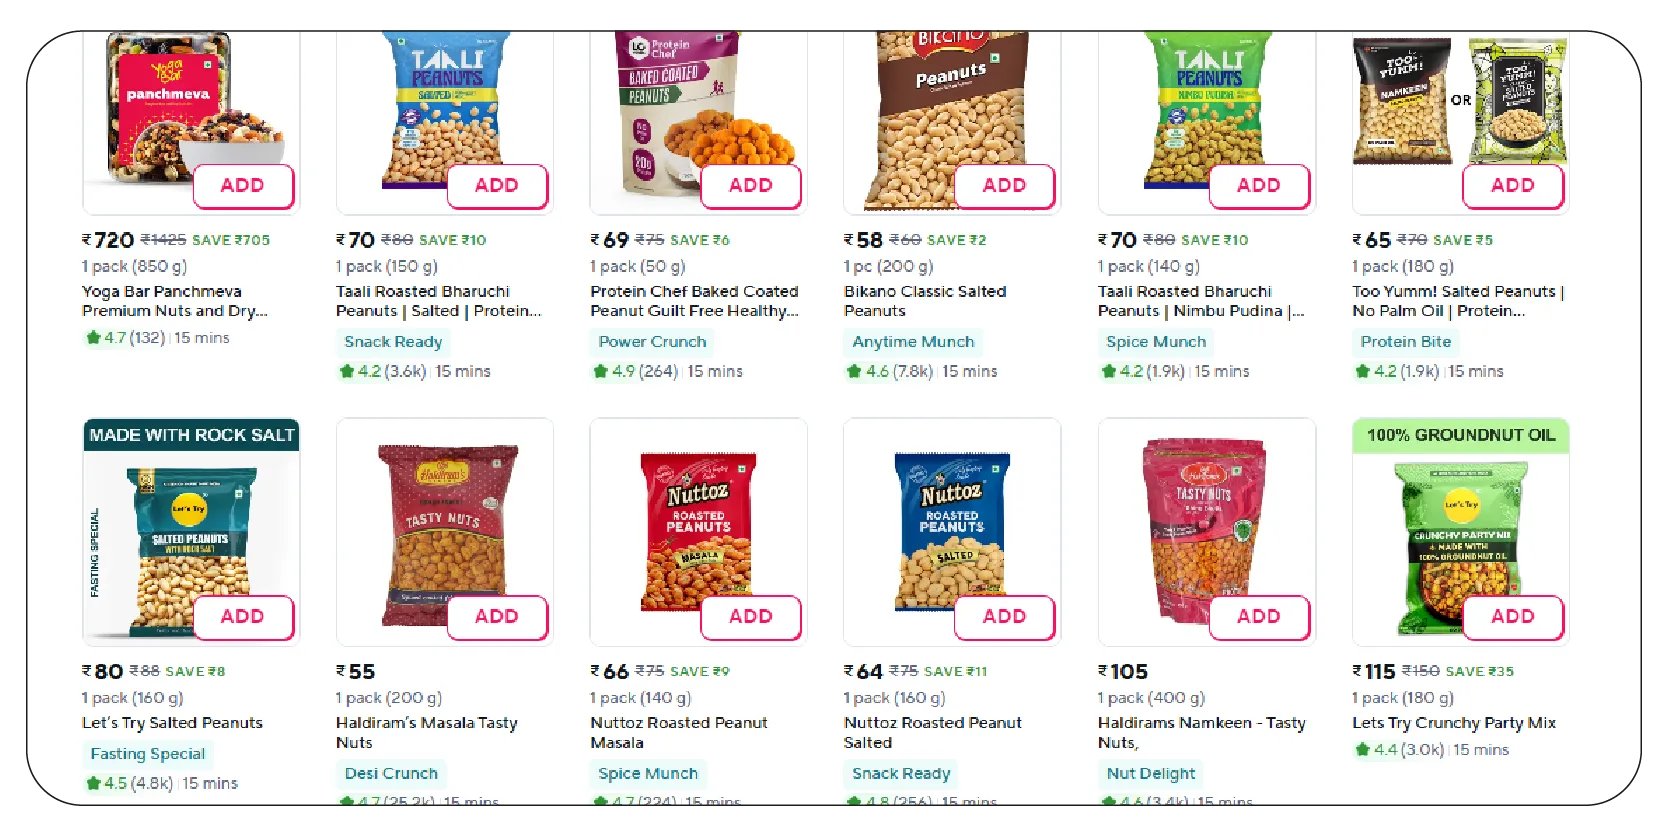Select the Nut Delight tag under Haldirams Namkeen
The width and height of the screenshot is (1665, 827).
click(1150, 772)
